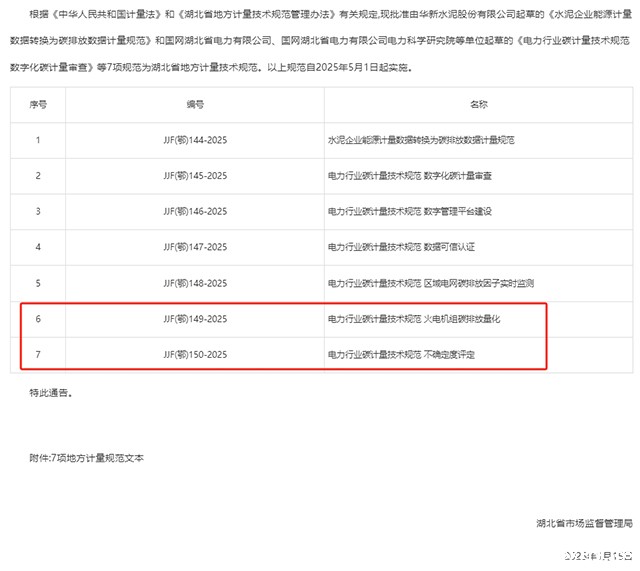640x571 pixels.
Task: Select the 数字管理平台建设 specification name
Action: [x=458, y=212]
